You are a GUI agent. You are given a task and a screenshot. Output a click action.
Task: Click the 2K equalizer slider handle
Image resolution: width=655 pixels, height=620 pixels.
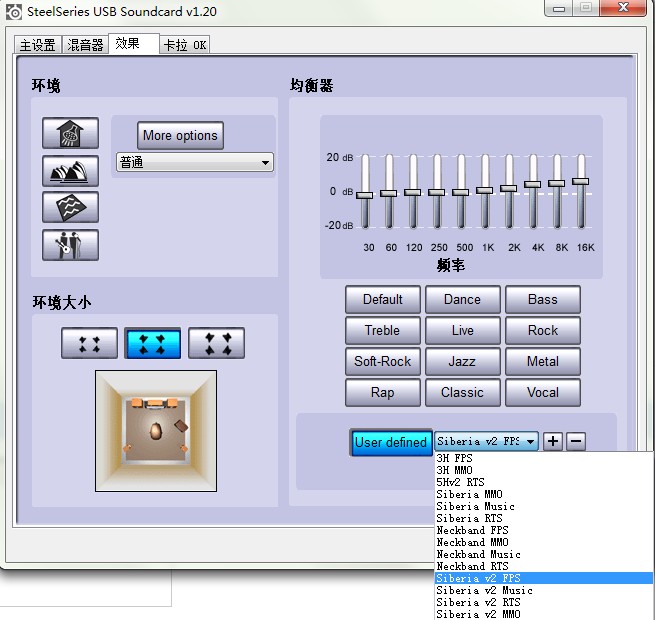point(508,188)
